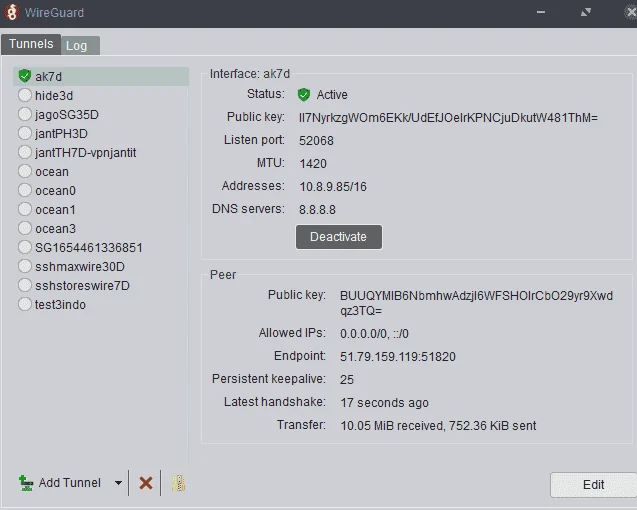Image resolution: width=637 pixels, height=510 pixels.
Task: Click the gray status circle for jantPH3D
Action: (25, 133)
